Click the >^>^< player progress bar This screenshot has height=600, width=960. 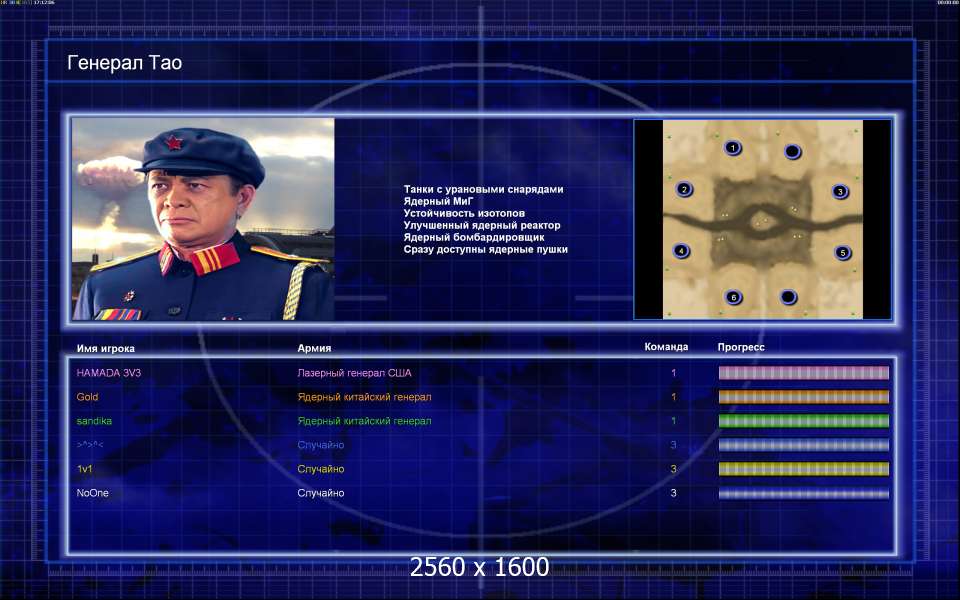803,445
